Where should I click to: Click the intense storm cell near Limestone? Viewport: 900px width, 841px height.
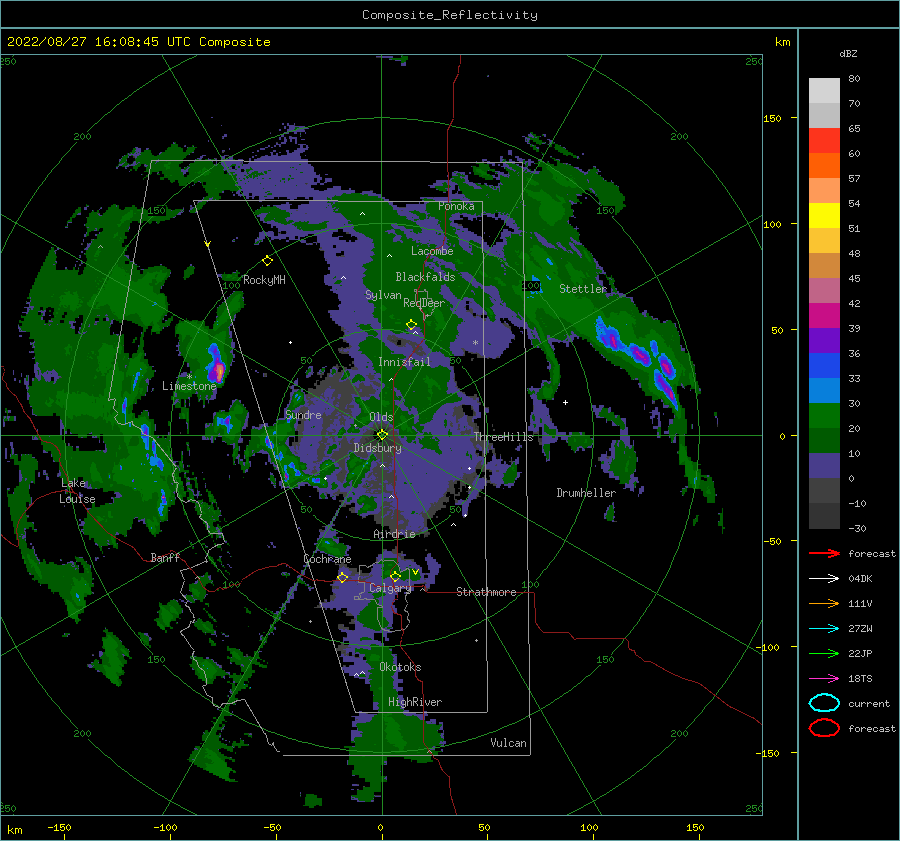[x=216, y=365]
